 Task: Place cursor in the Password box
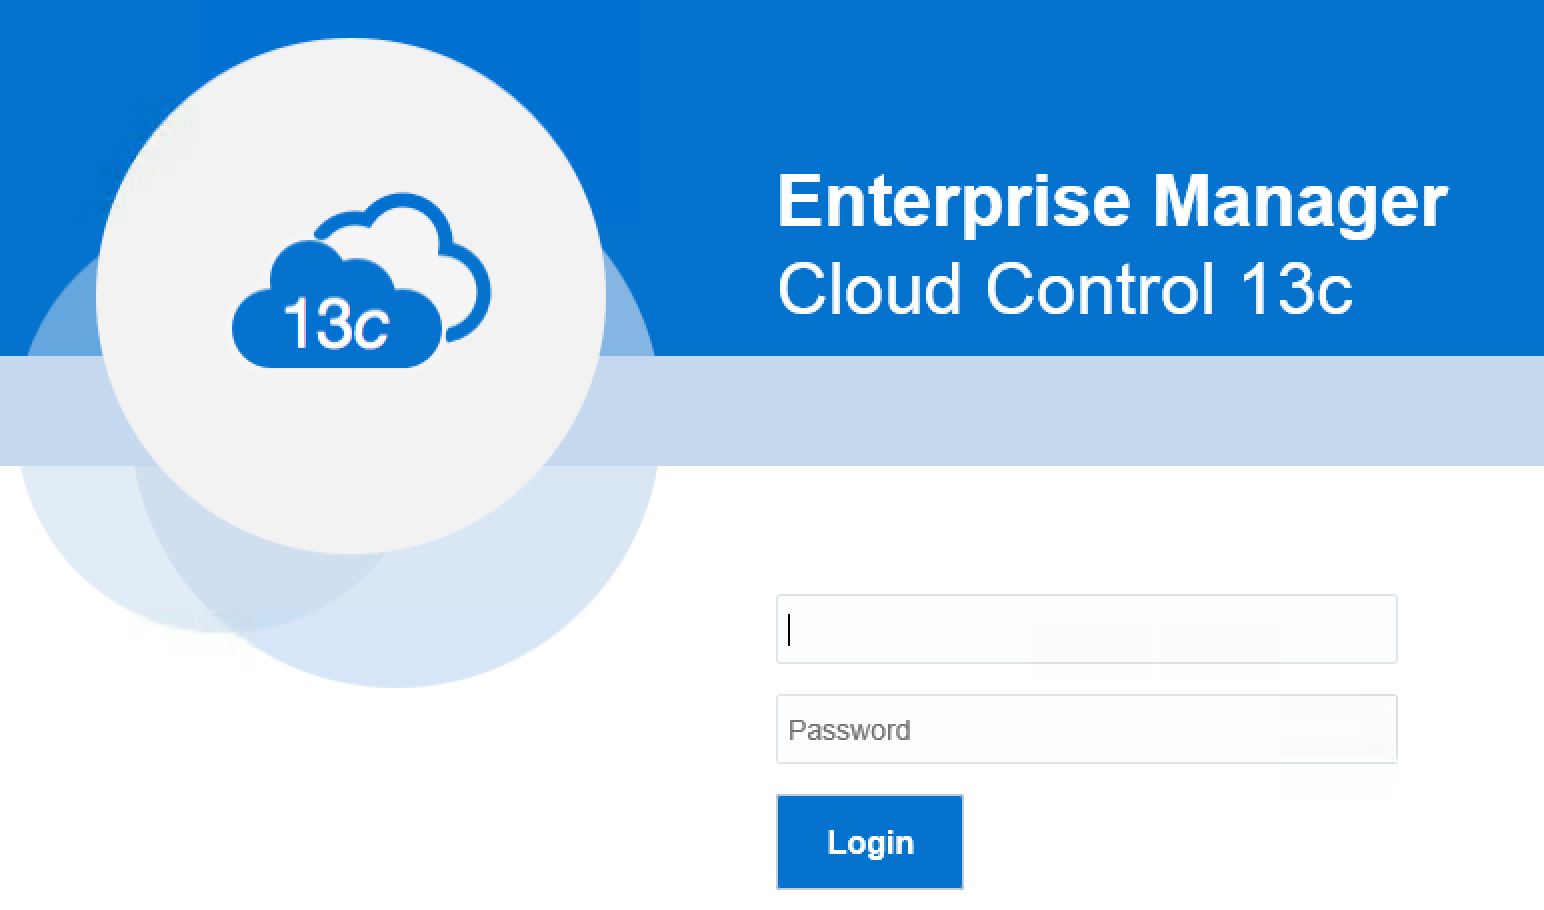pos(1085,729)
